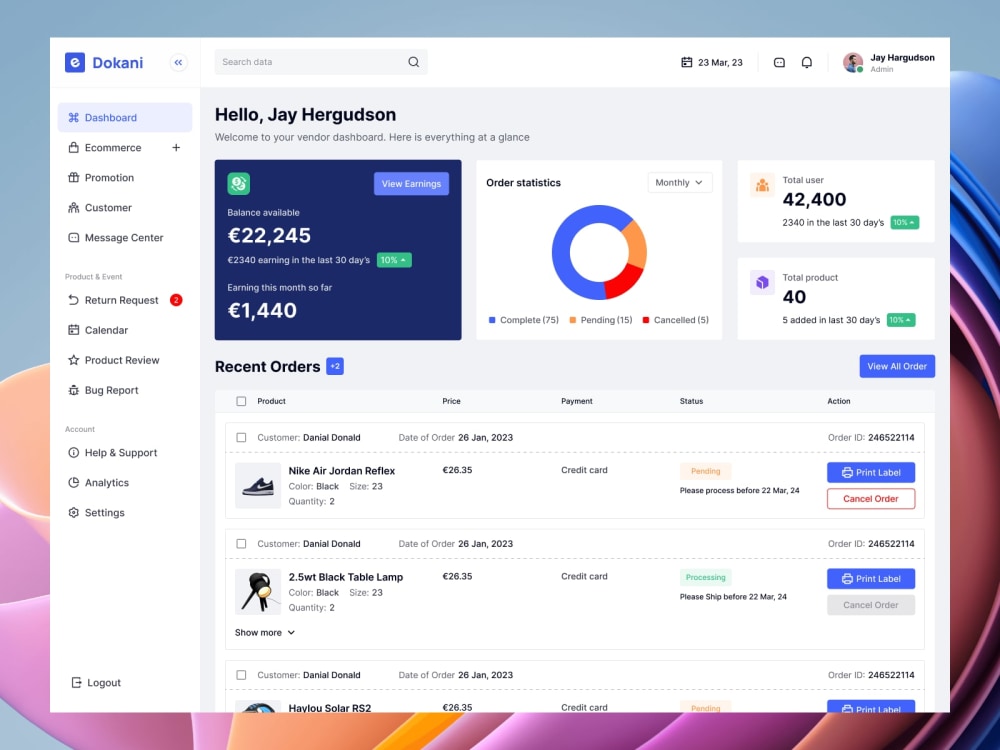Check the 2.5wt Black Table Lamp order's checkbox
Viewport: 1000px width, 750px height.
(x=241, y=543)
